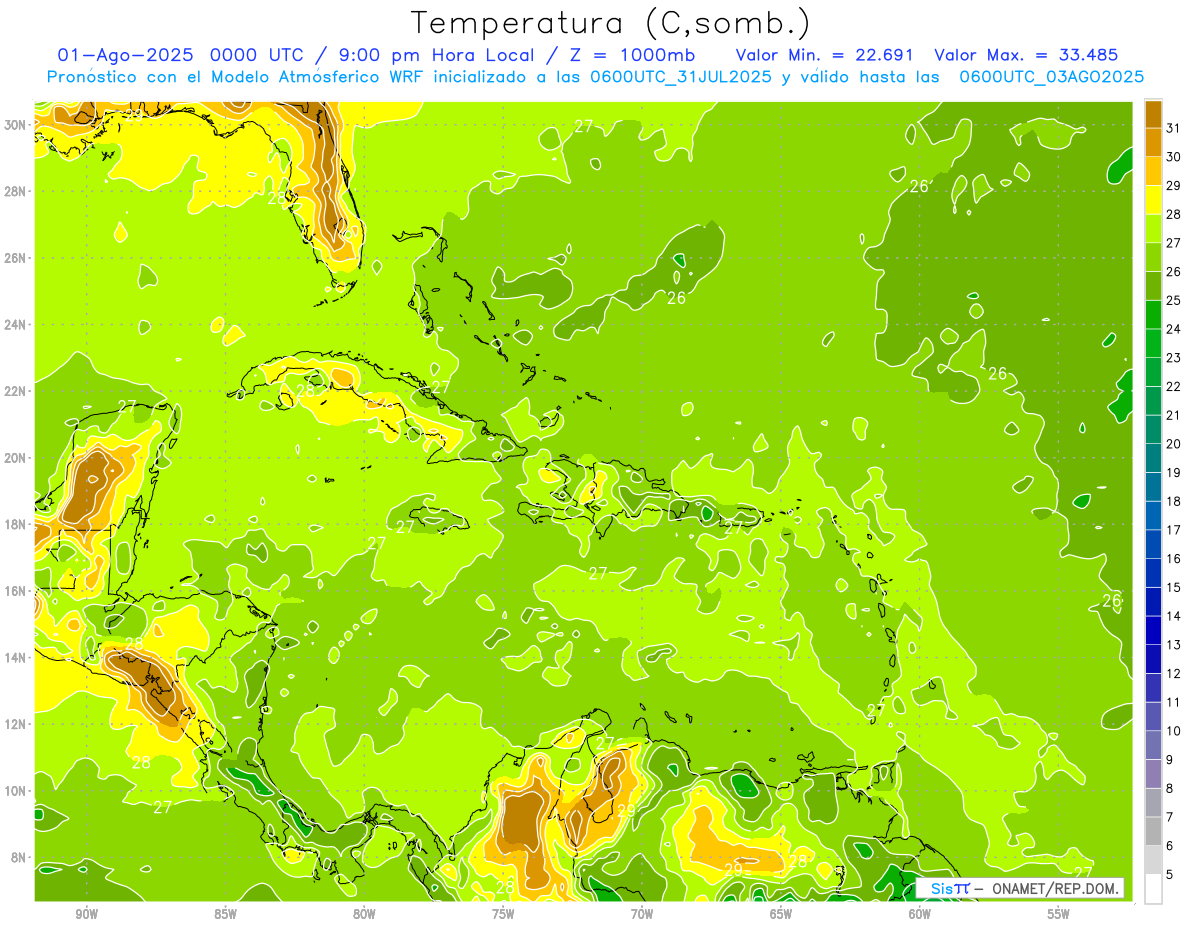Pick the yellow legend swatch between 28 and 29
This screenshot has width=1200, height=927.
point(1153,200)
